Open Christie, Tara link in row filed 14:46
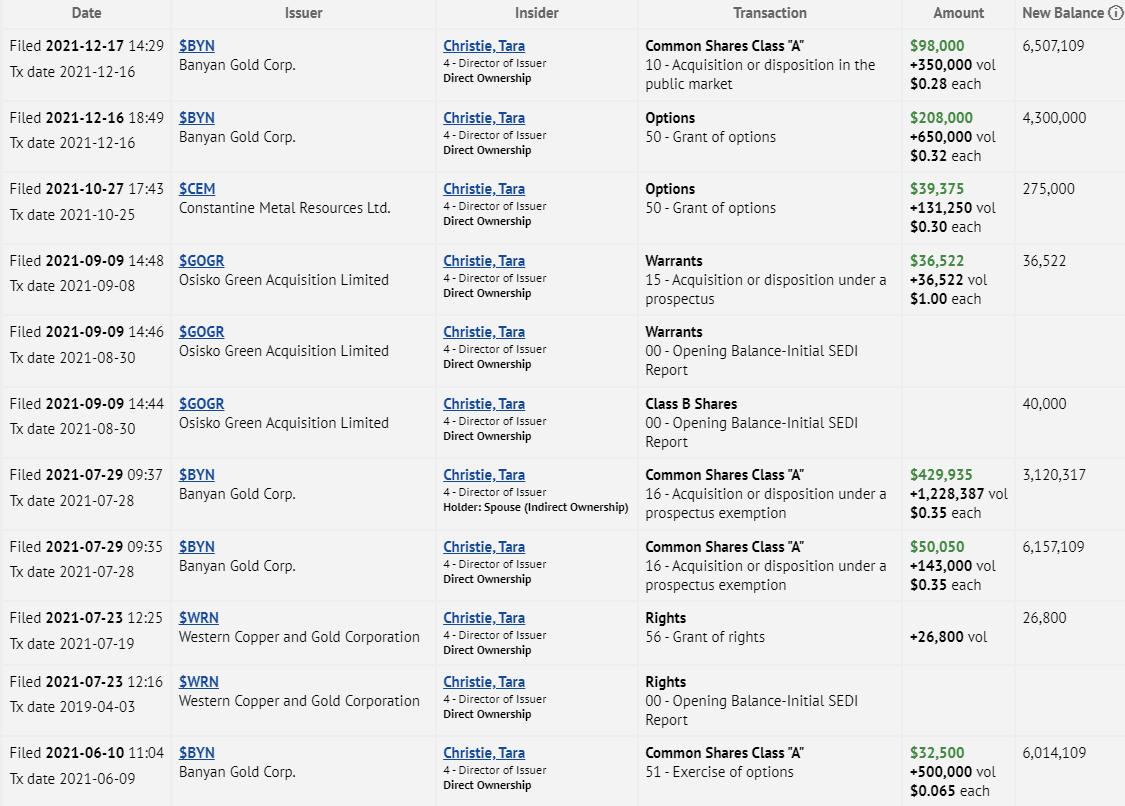The width and height of the screenshot is (1125, 806). pos(484,332)
